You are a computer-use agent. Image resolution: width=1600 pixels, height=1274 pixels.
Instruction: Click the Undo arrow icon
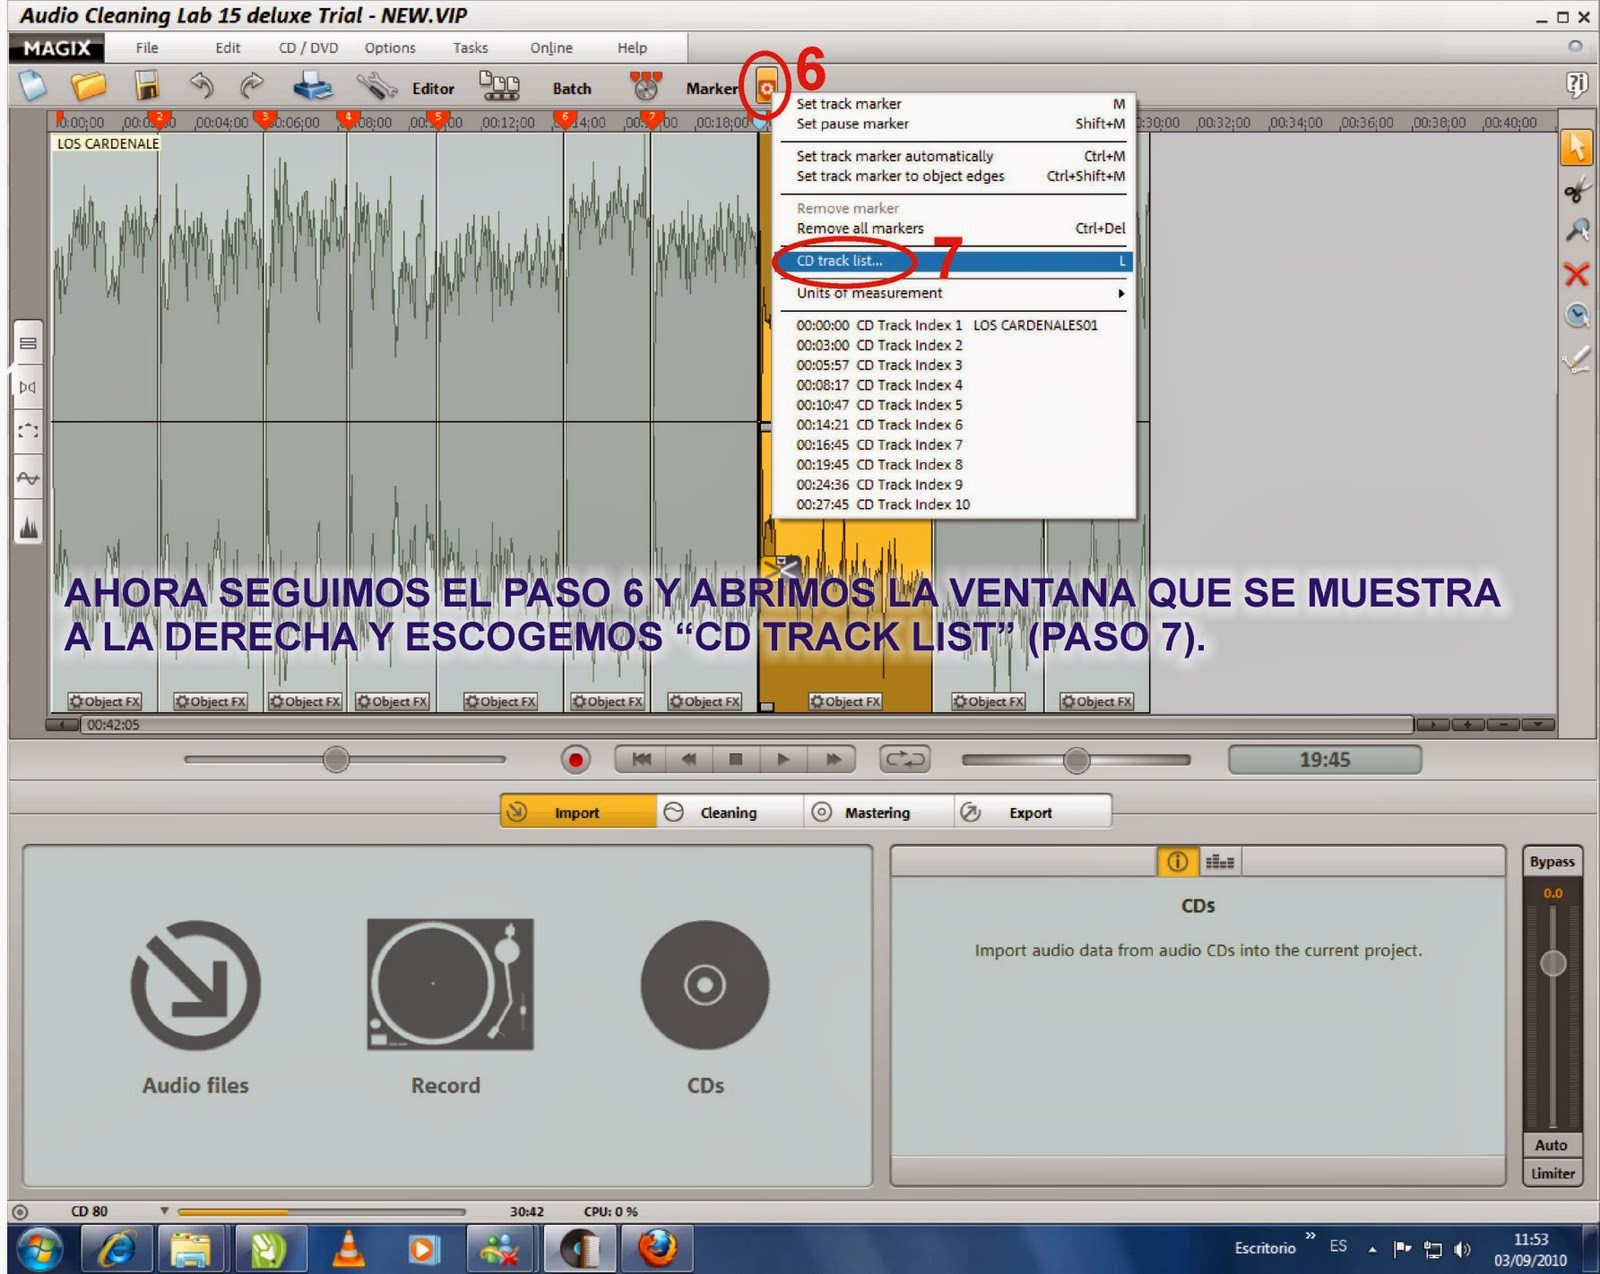click(x=201, y=87)
